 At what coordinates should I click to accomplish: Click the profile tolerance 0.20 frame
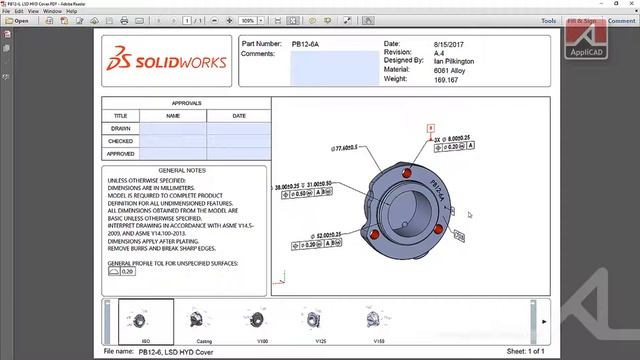[122, 271]
